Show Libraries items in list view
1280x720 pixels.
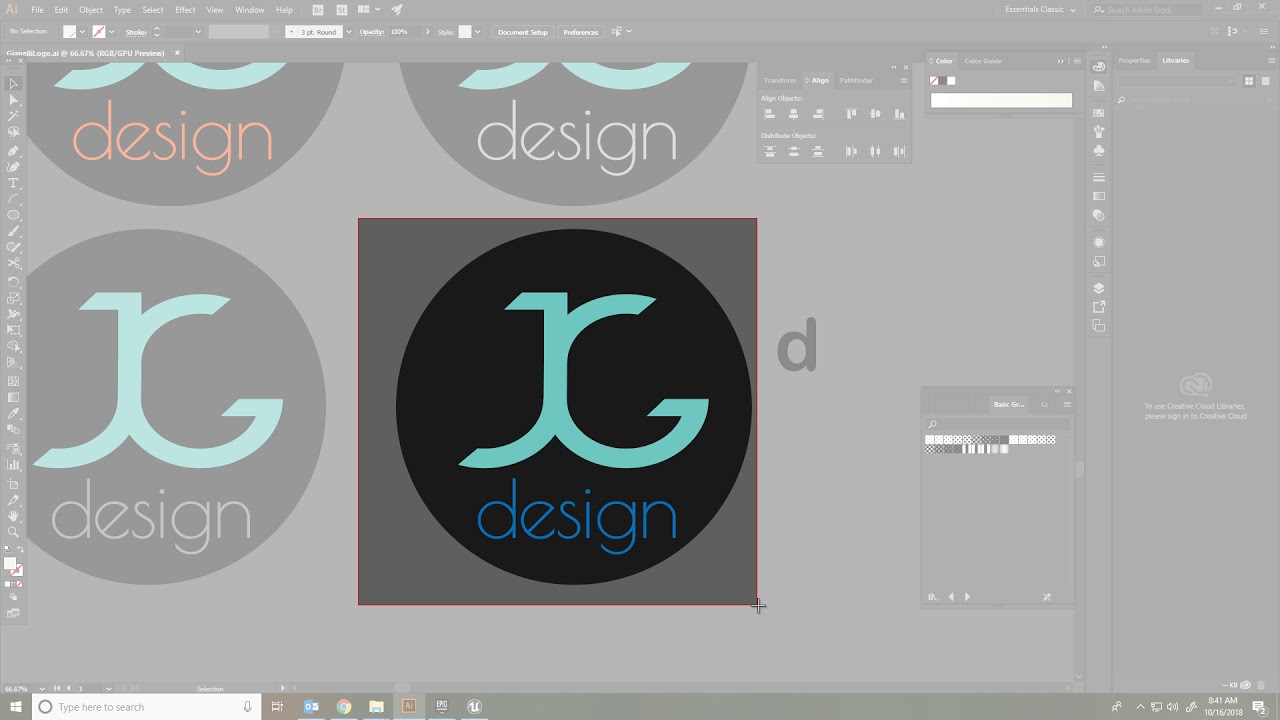point(1264,81)
